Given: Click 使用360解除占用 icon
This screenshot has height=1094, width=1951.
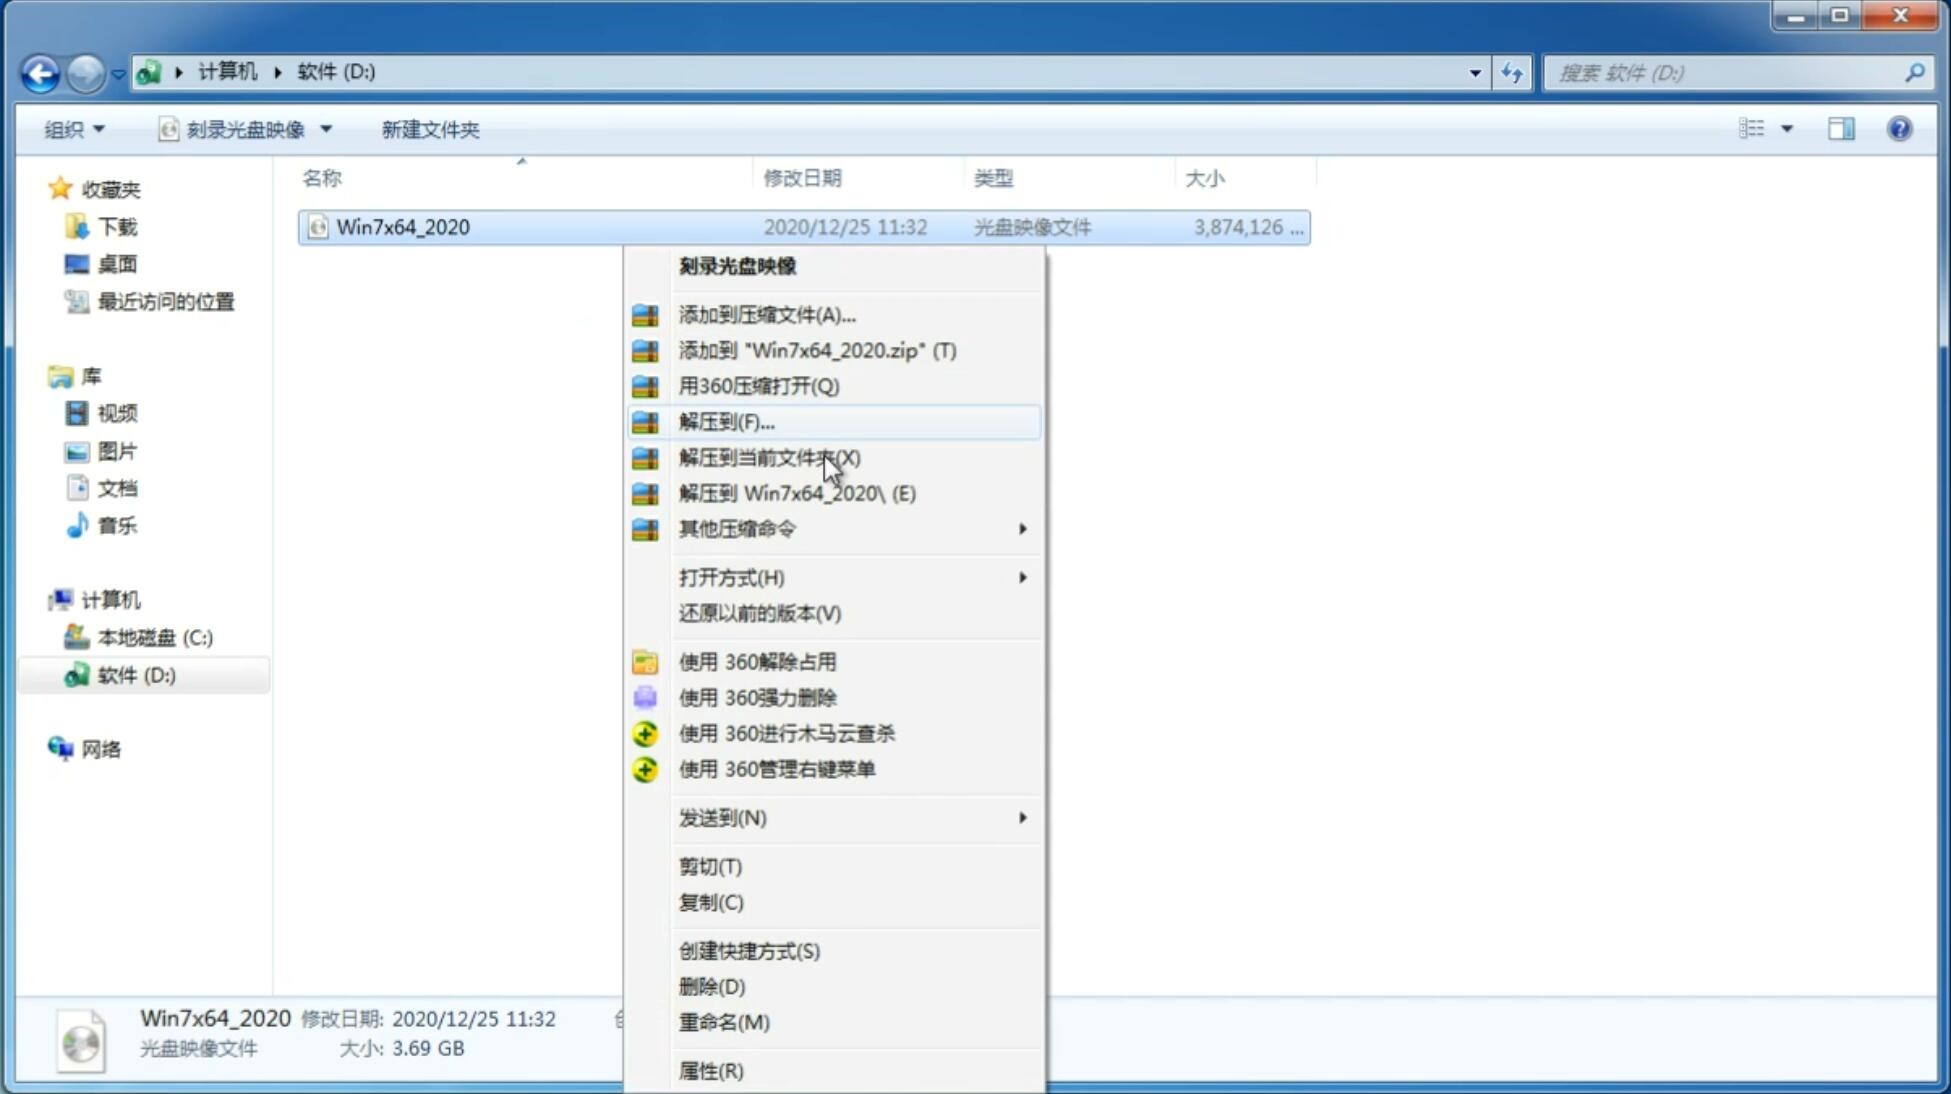Looking at the screenshot, I should pyautogui.click(x=645, y=661).
